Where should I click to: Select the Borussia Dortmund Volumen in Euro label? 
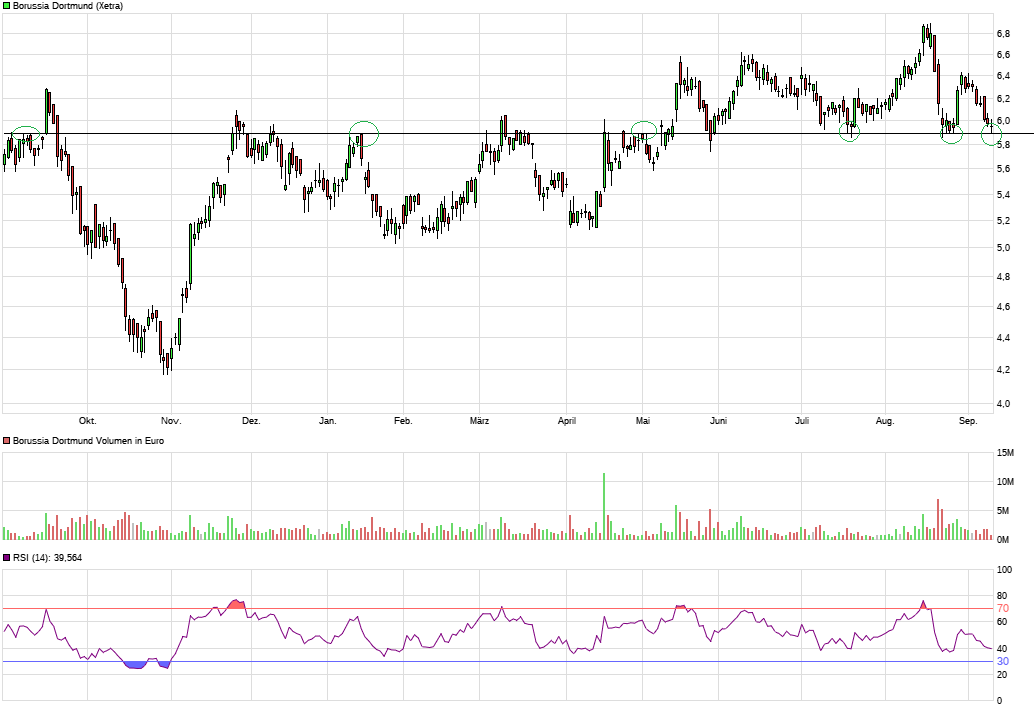tap(88, 440)
